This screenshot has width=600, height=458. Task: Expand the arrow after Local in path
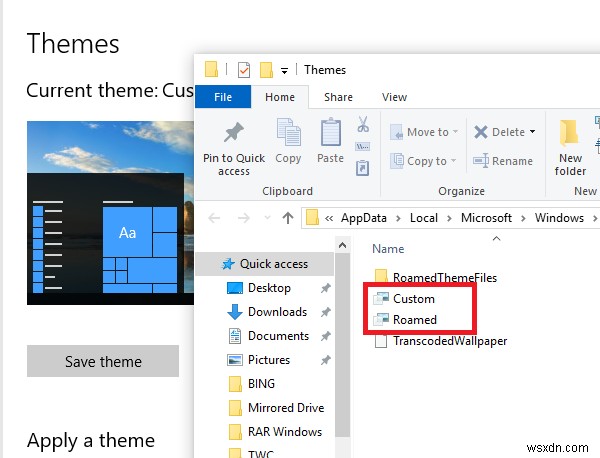pyautogui.click(x=449, y=218)
